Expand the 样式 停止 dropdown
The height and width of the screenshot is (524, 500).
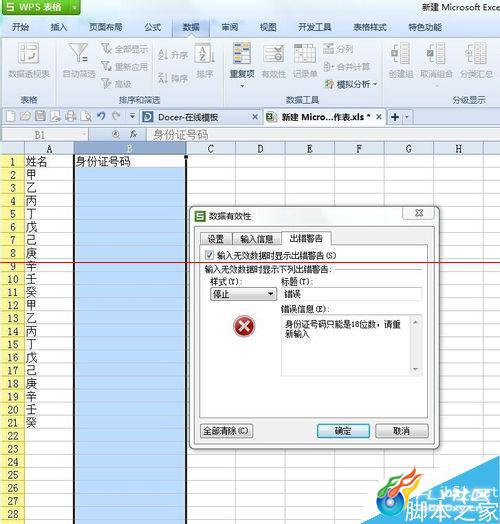click(271, 294)
